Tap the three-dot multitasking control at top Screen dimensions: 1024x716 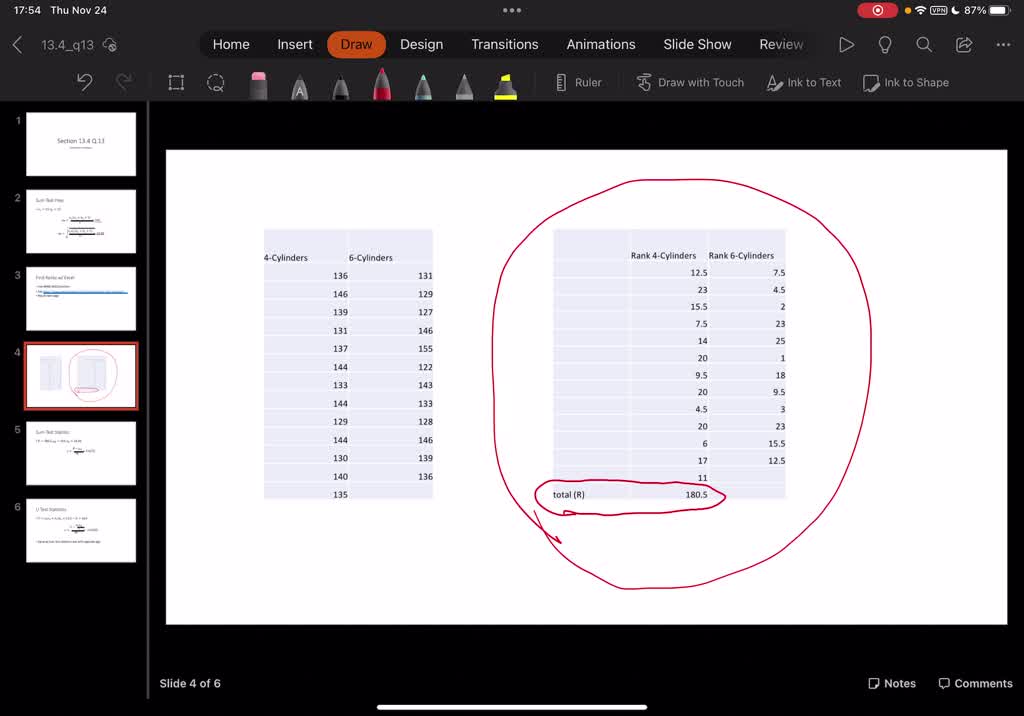click(512, 10)
